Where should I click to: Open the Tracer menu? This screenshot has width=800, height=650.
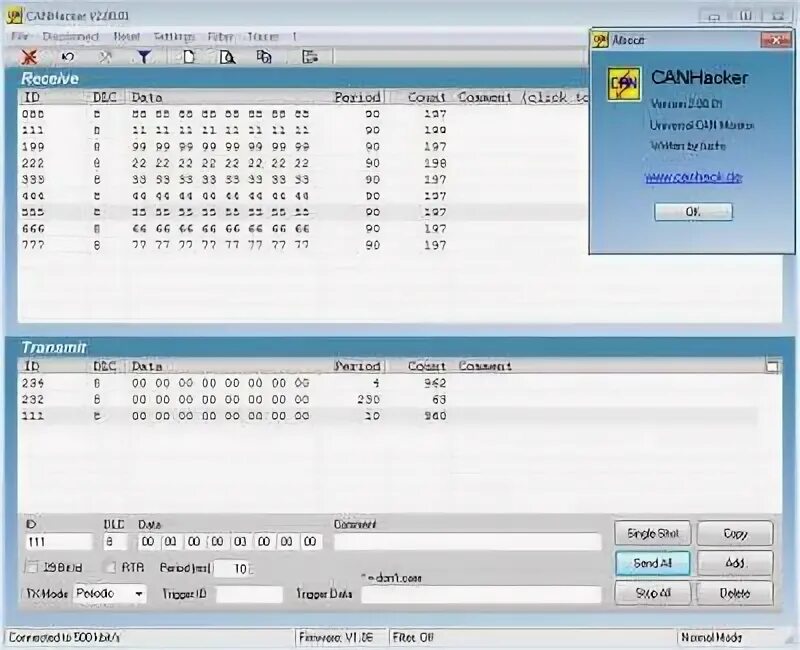[263, 37]
